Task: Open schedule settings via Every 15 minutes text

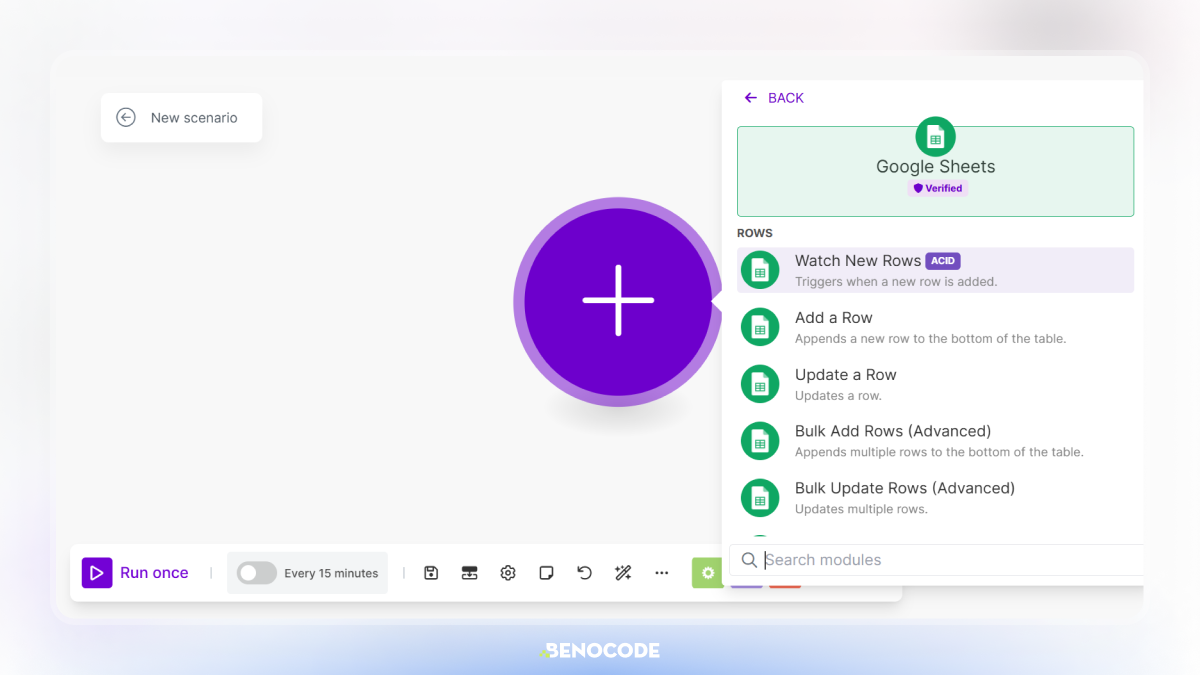Action: 331,573
